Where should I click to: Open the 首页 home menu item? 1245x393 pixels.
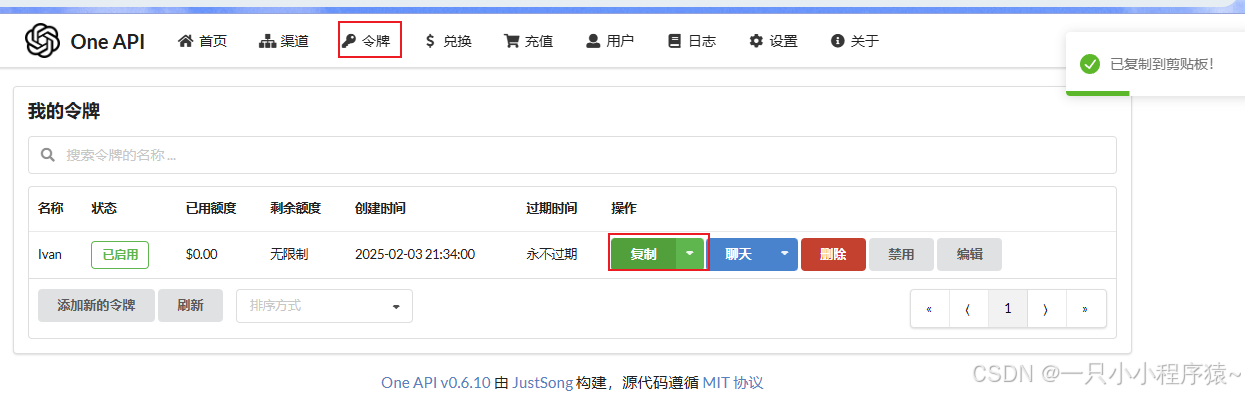tap(202, 41)
